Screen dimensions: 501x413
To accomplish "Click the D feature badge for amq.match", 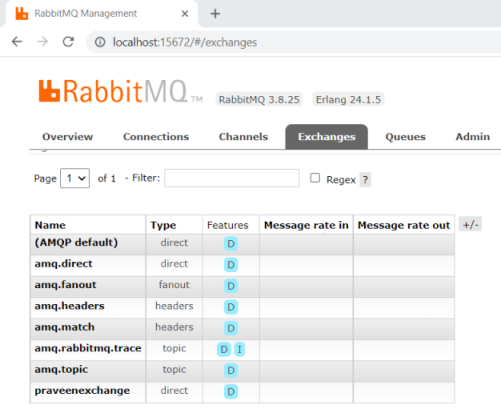I will (231, 328).
